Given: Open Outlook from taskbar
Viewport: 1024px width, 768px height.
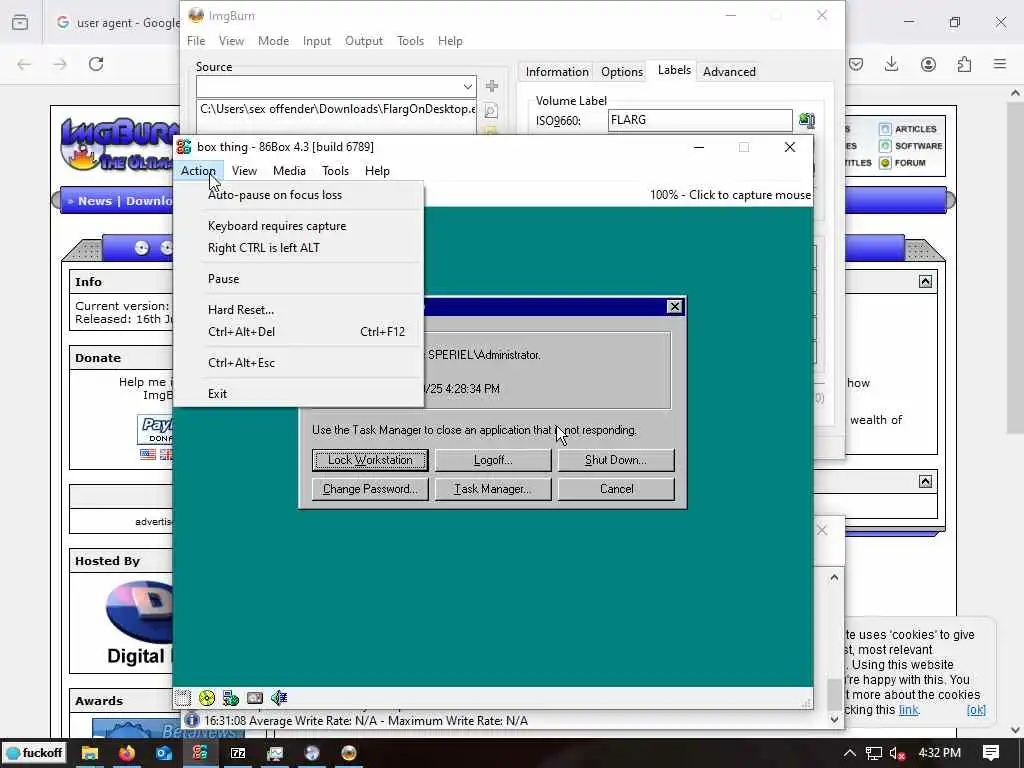Looking at the screenshot, I should (x=163, y=753).
